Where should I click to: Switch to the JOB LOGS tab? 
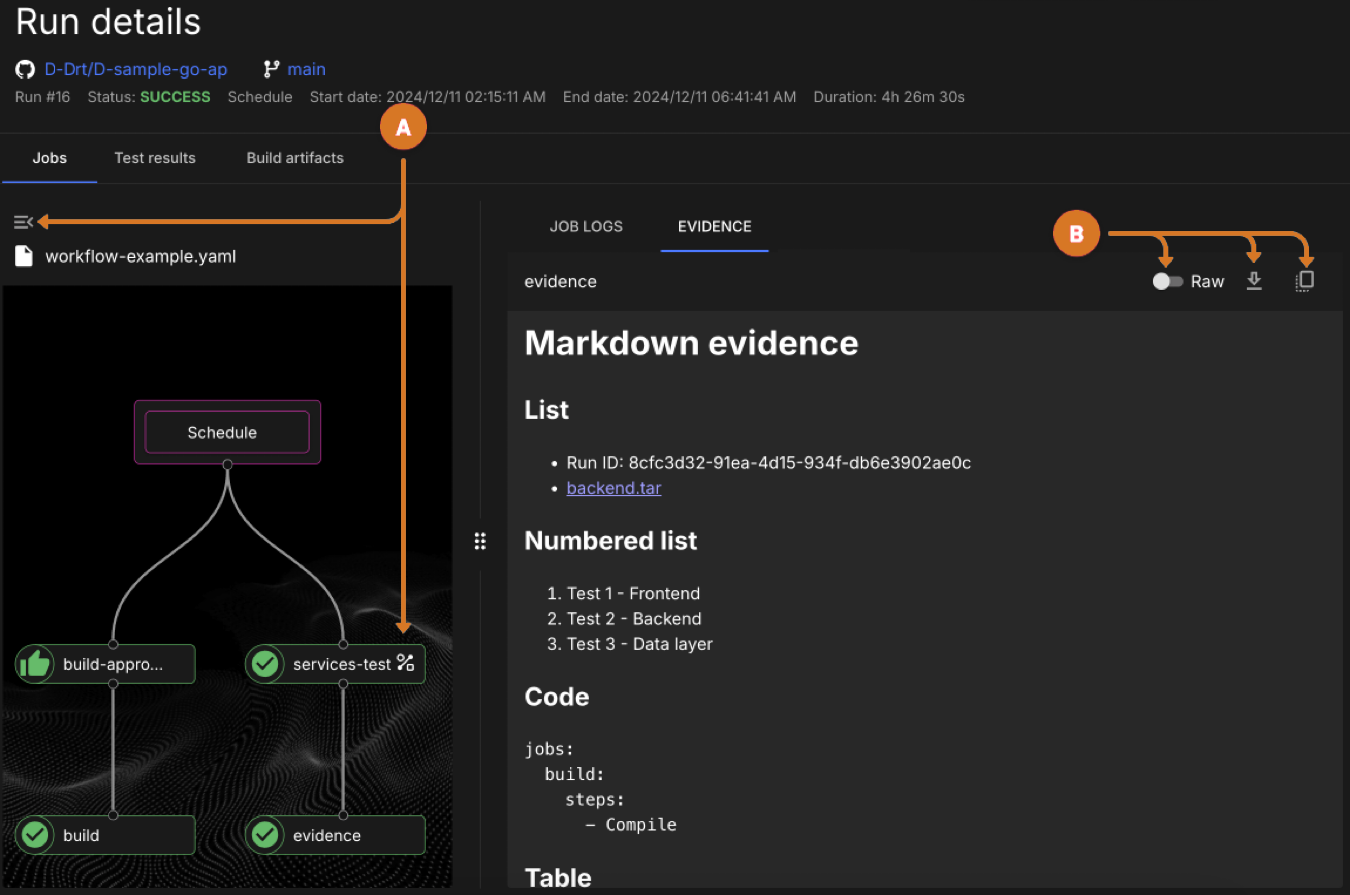click(x=586, y=226)
